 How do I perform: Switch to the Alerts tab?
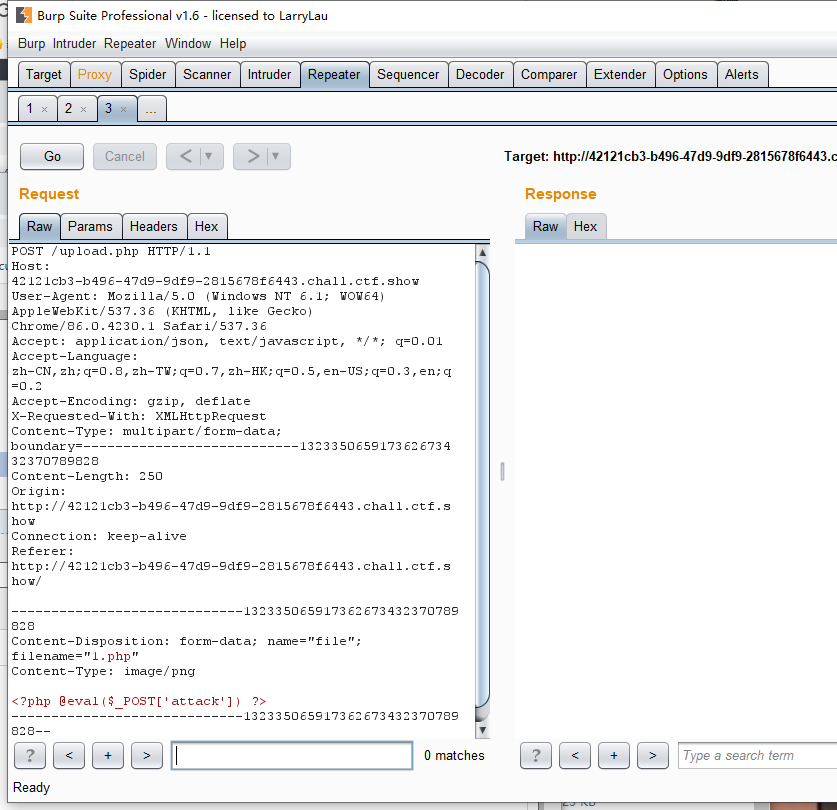(x=742, y=75)
